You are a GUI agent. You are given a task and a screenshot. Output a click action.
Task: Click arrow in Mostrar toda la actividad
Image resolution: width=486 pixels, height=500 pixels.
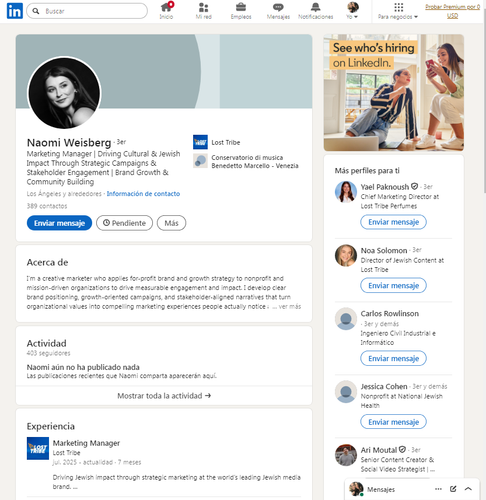[208, 395]
